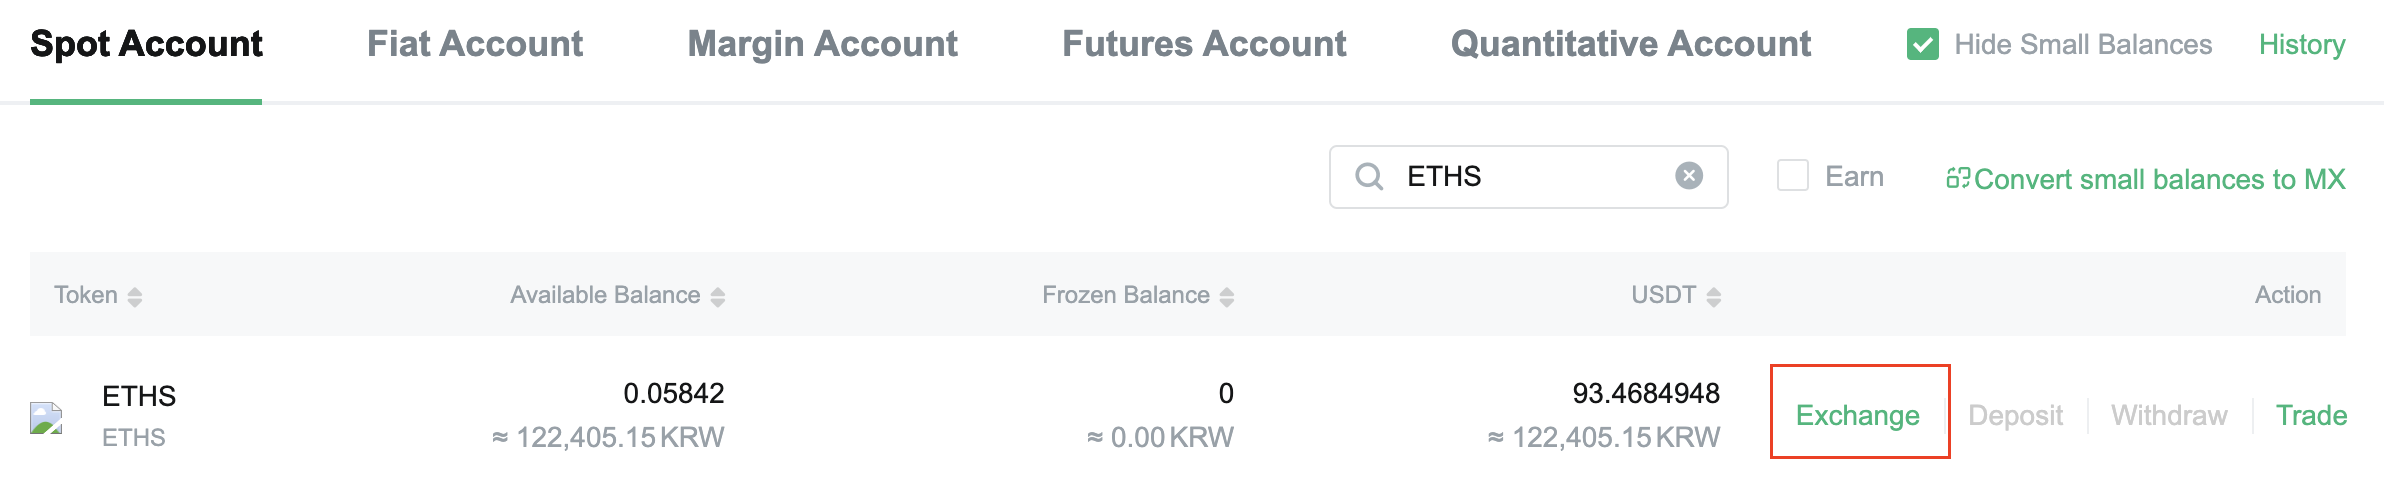Image resolution: width=2384 pixels, height=490 pixels.
Task: Click the Withdraw action for ETHS
Action: 2169,415
